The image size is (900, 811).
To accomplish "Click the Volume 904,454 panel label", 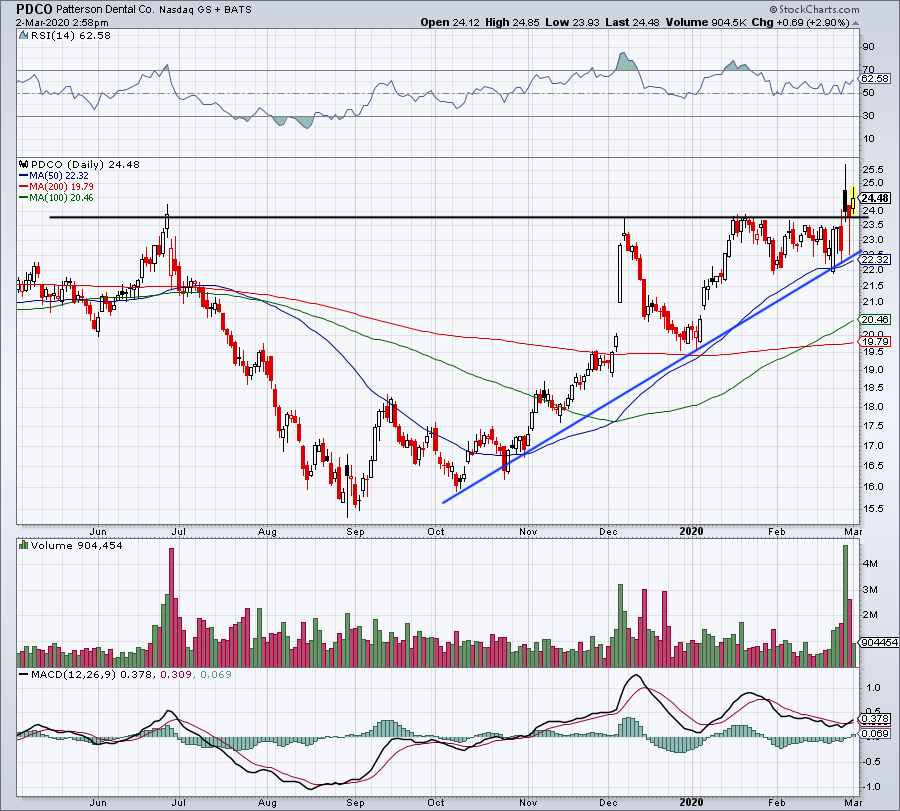I will pyautogui.click(x=76, y=545).
